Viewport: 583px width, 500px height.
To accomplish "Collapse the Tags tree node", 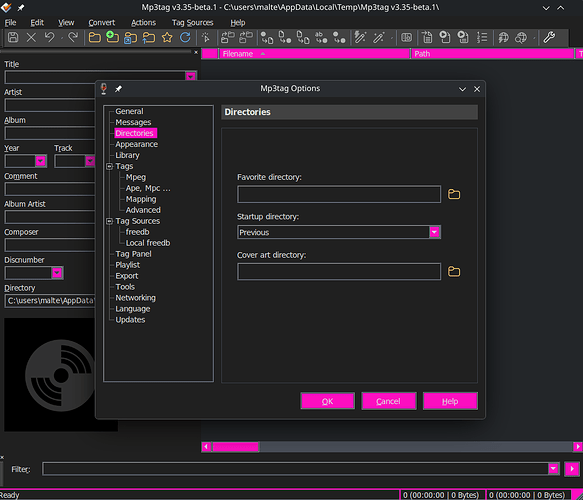I will (x=109, y=166).
